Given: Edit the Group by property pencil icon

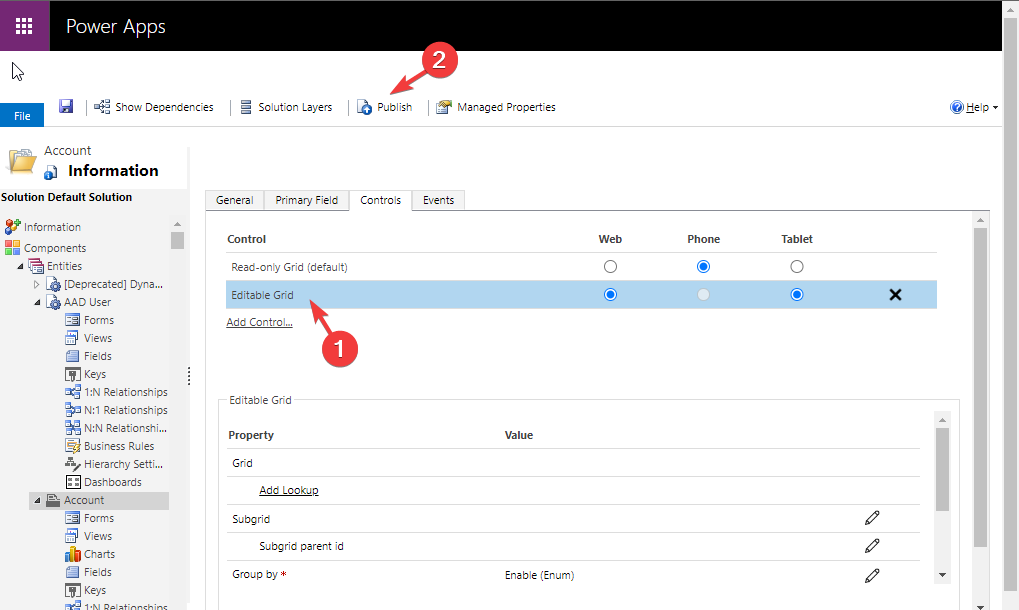Looking at the screenshot, I should click(872, 576).
